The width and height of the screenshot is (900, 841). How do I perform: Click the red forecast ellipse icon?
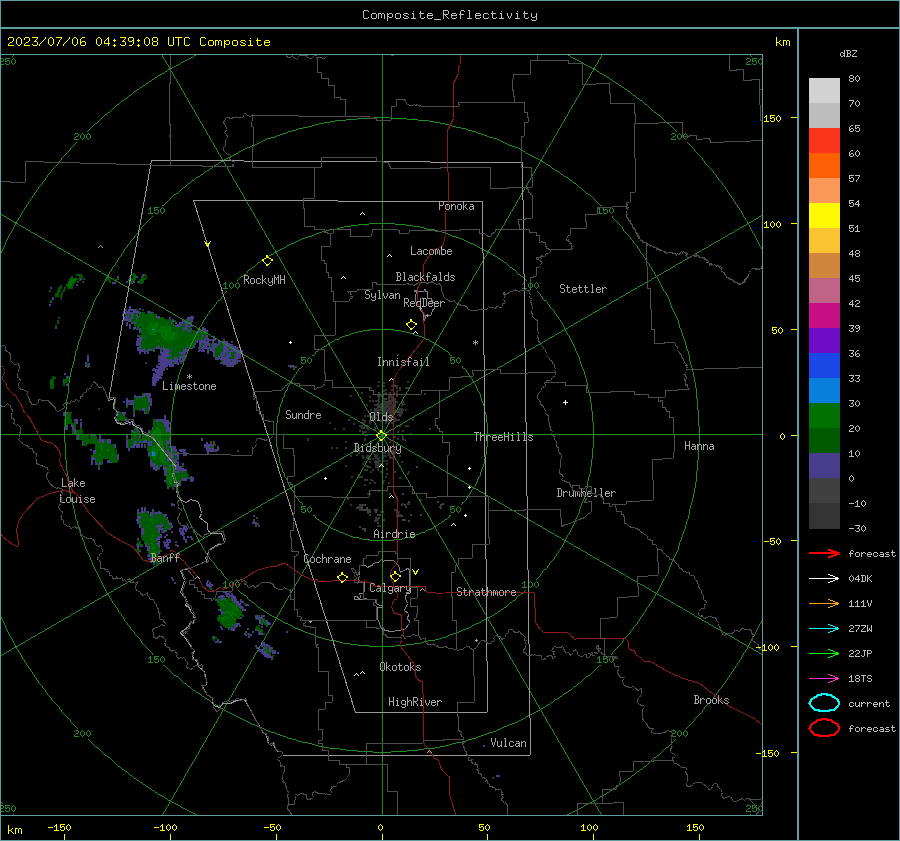click(824, 728)
